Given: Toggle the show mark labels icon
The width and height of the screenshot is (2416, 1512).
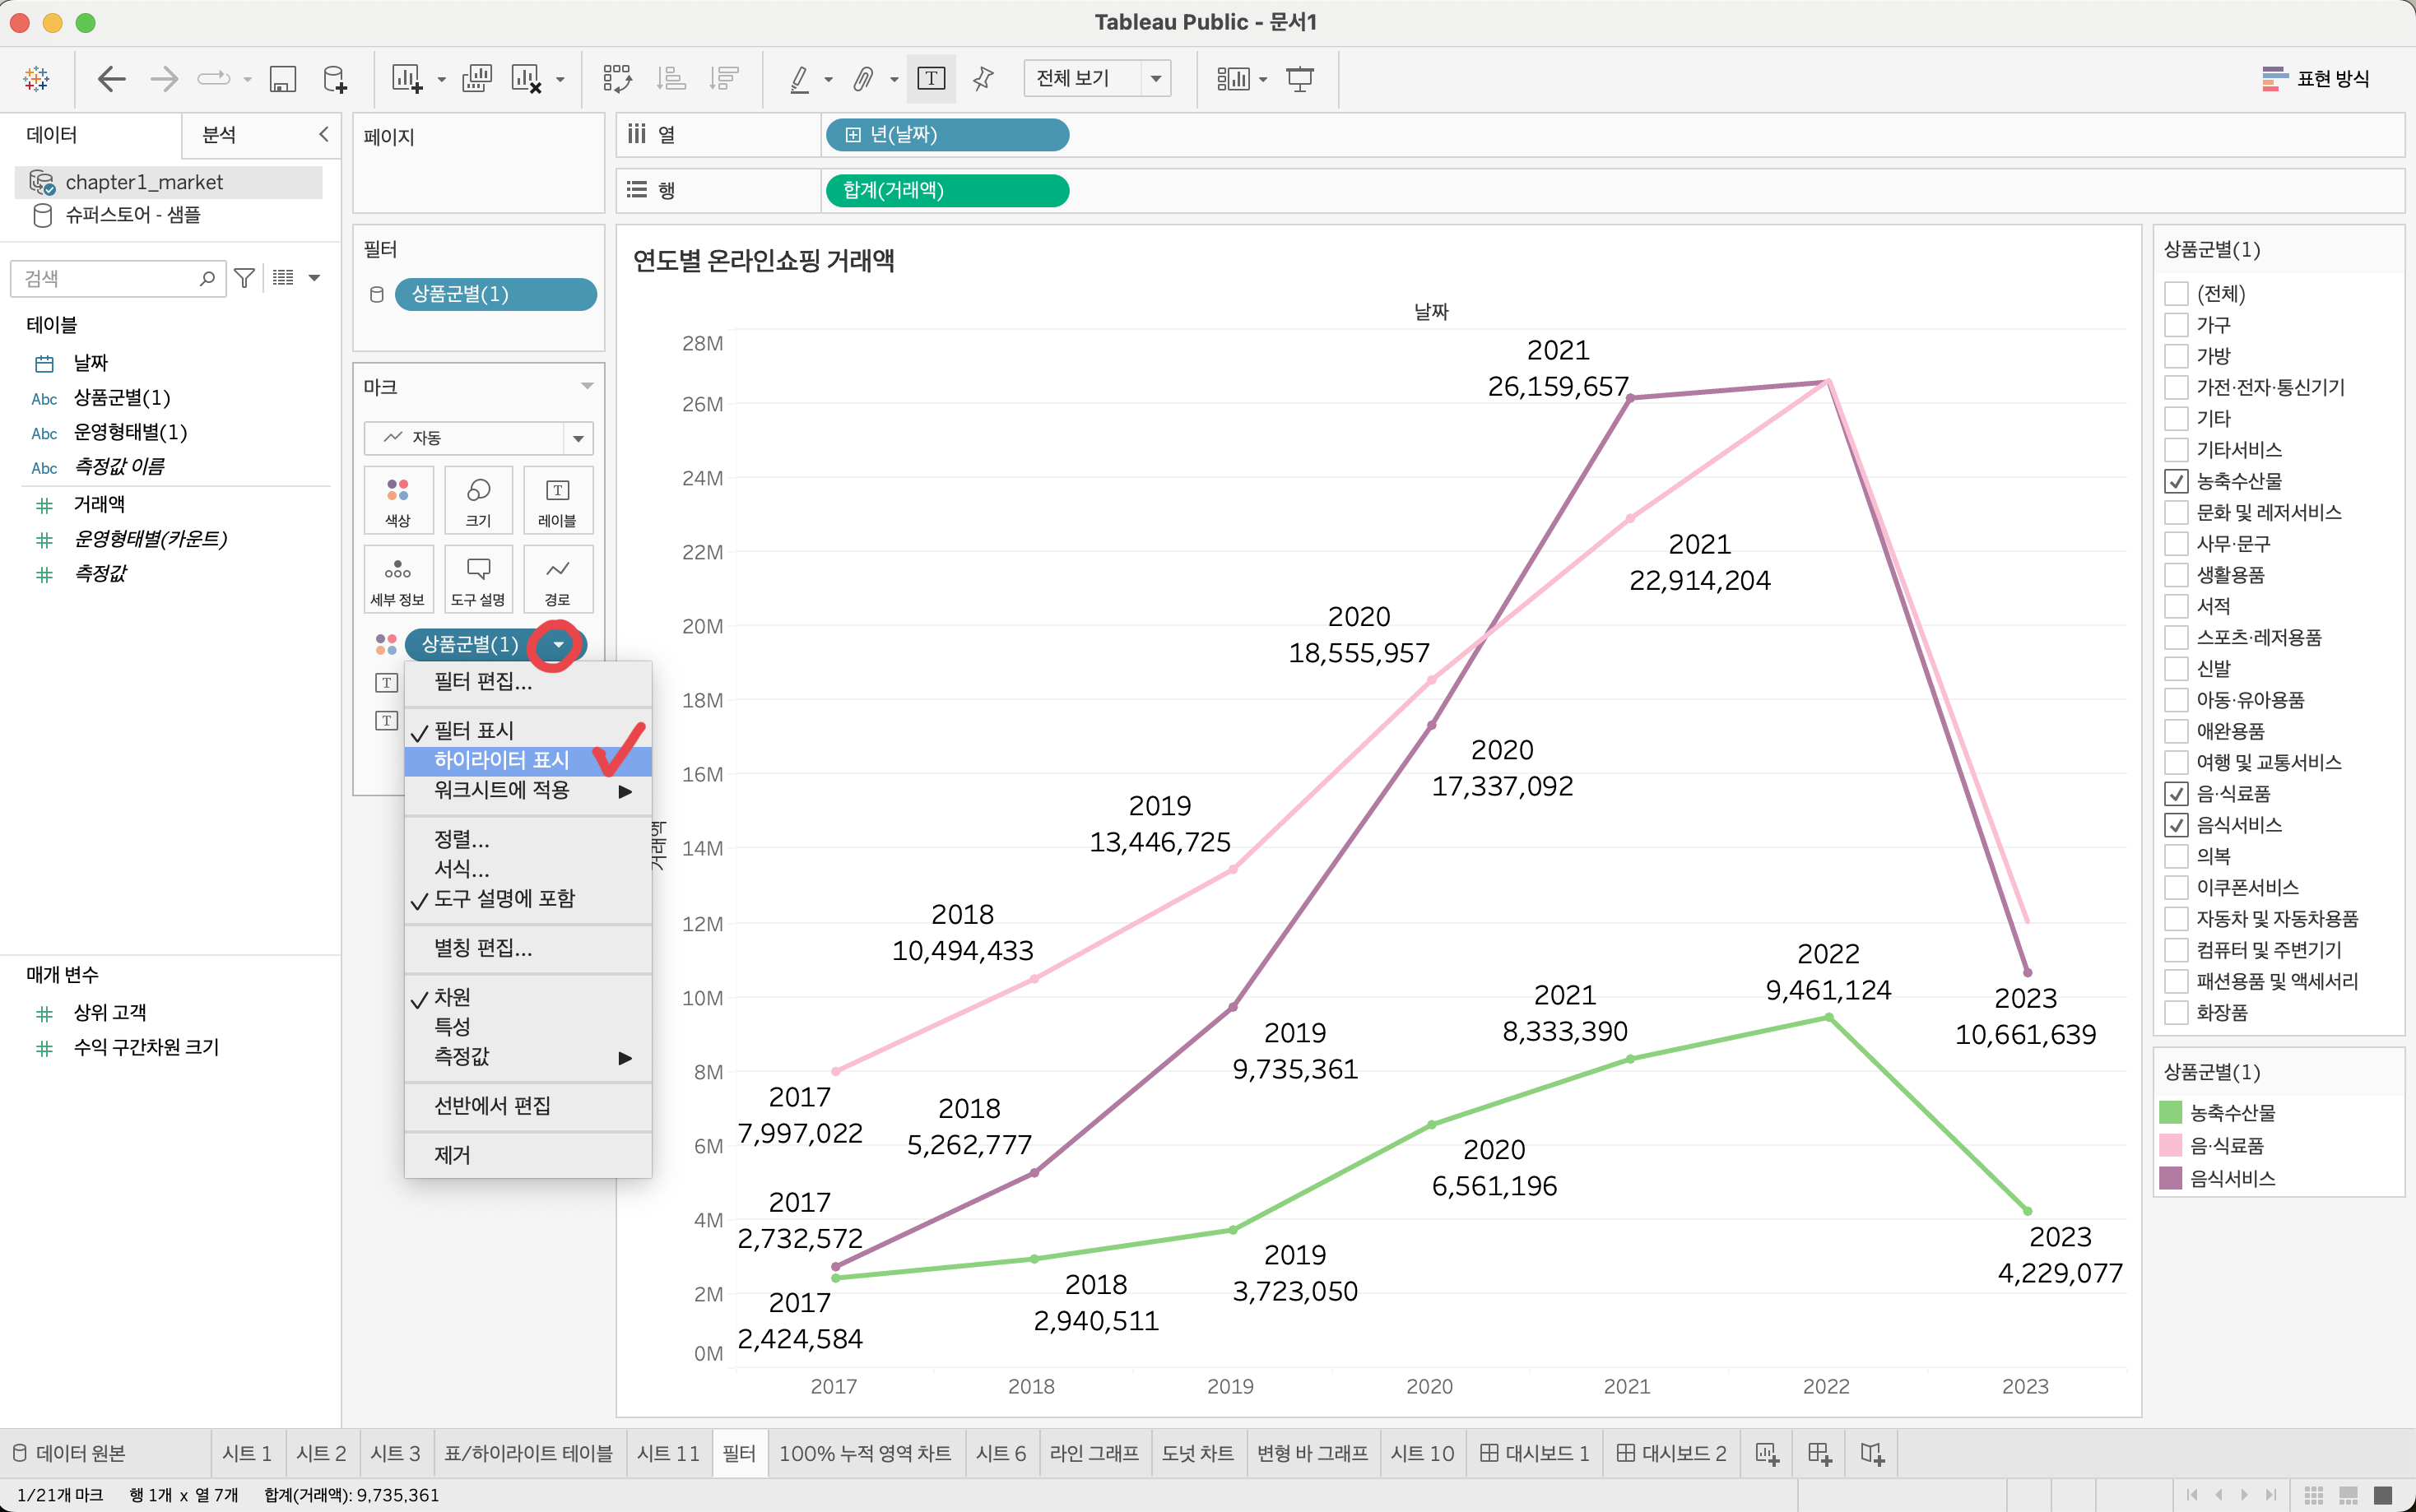Looking at the screenshot, I should point(931,78).
